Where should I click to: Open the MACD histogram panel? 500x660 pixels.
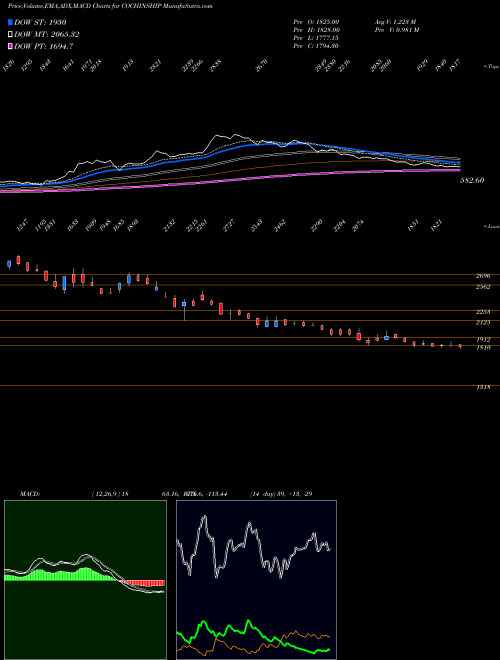85,580
